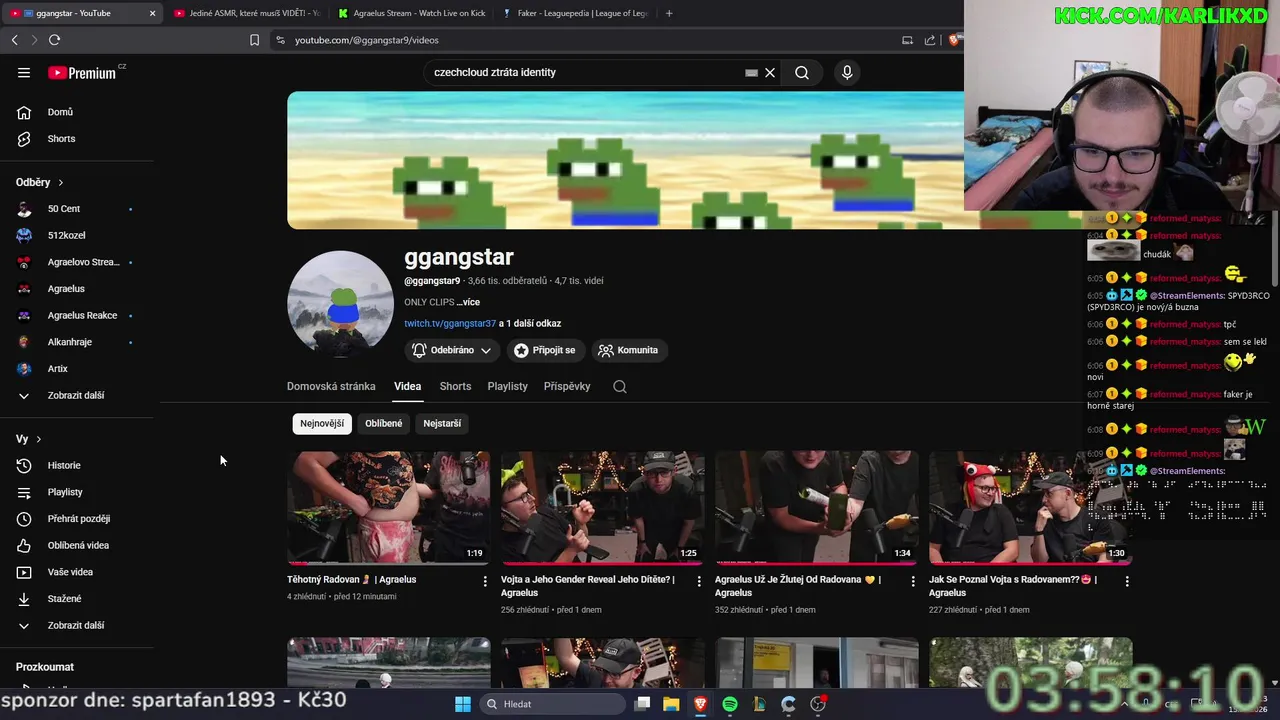Open the Komunita button
Screen dimensions: 1280x720
[628, 350]
